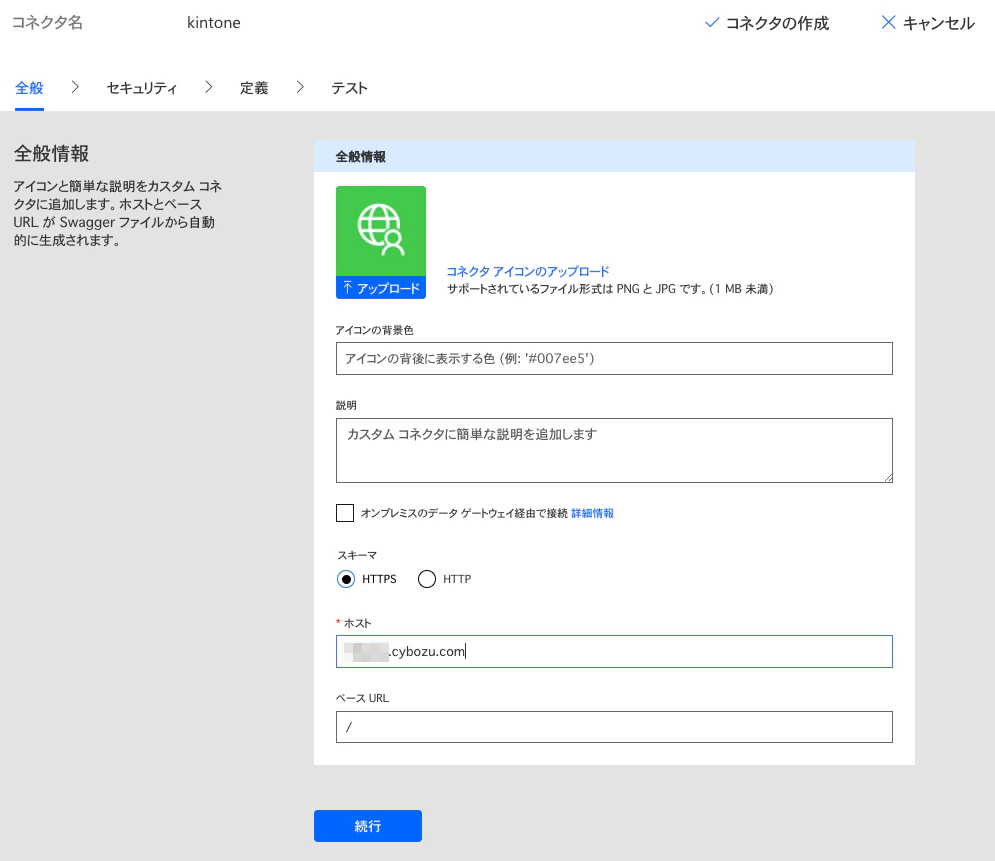
Task: Open the コネクタ アイコンのアップロード link
Action: click(x=528, y=272)
